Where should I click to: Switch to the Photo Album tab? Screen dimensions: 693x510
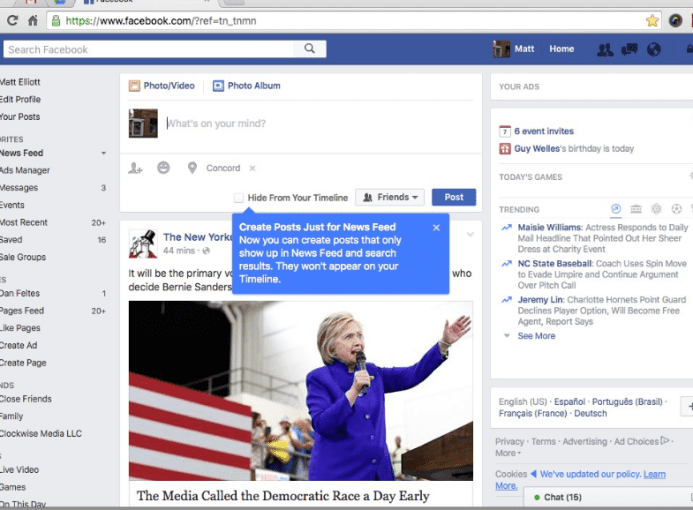(x=246, y=86)
